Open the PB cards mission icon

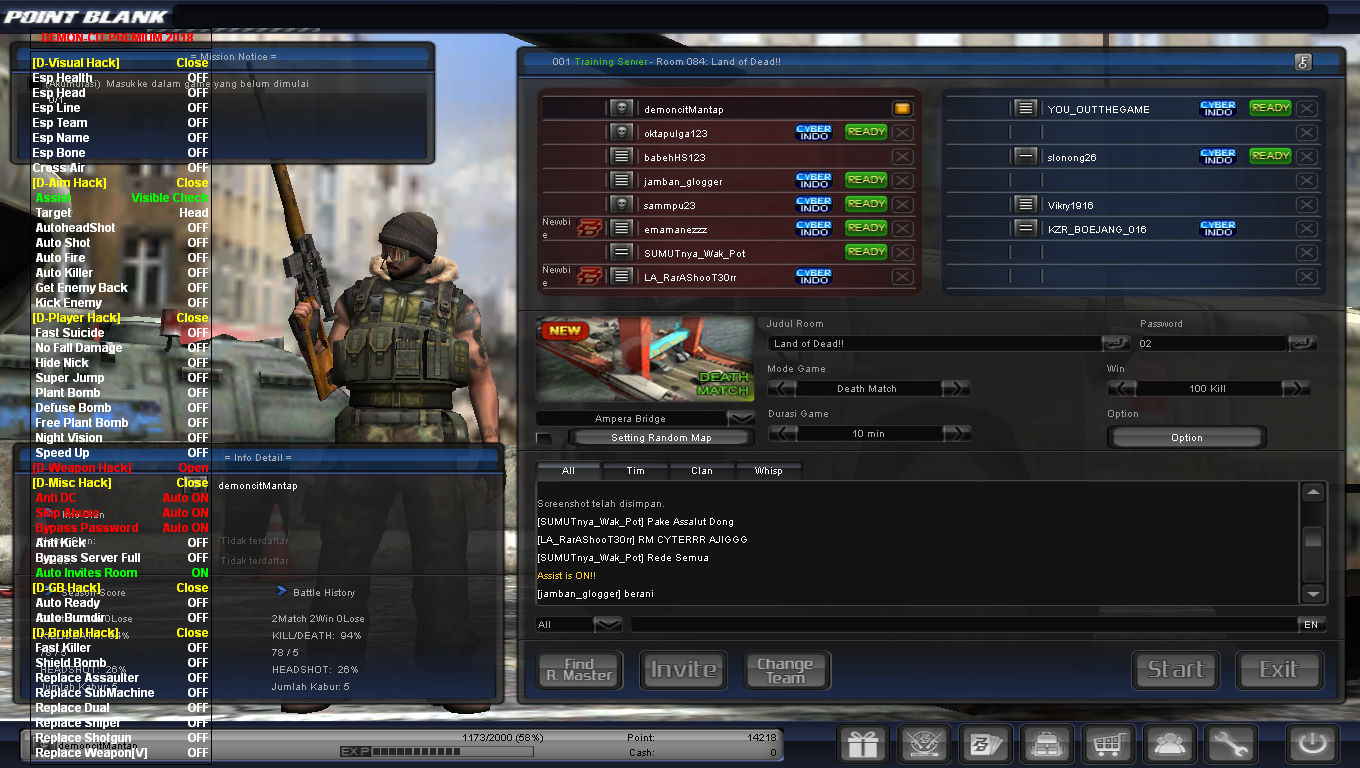pos(986,744)
